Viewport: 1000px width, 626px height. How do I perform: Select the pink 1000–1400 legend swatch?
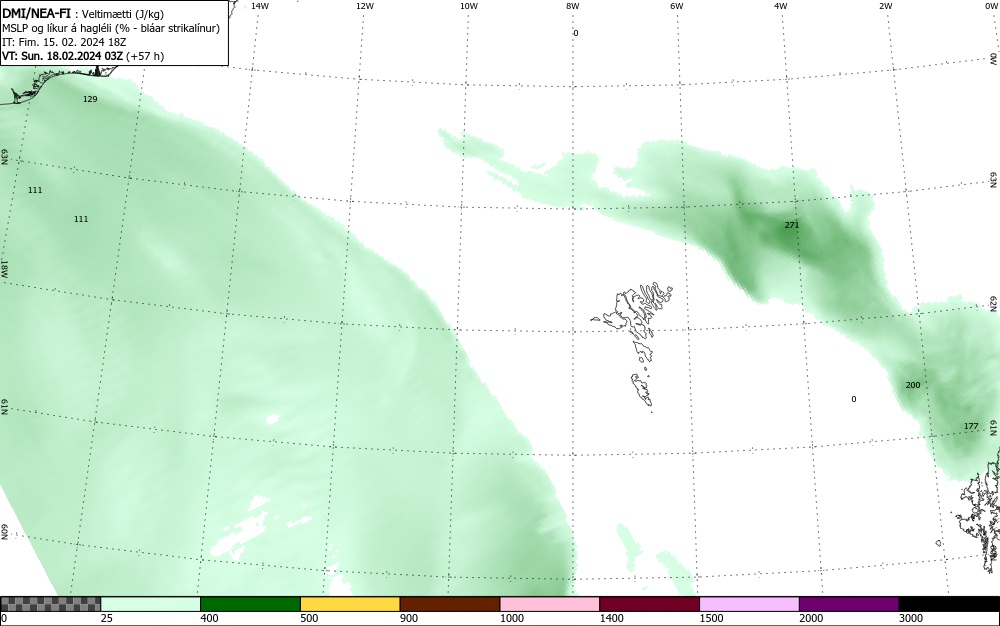[550, 604]
